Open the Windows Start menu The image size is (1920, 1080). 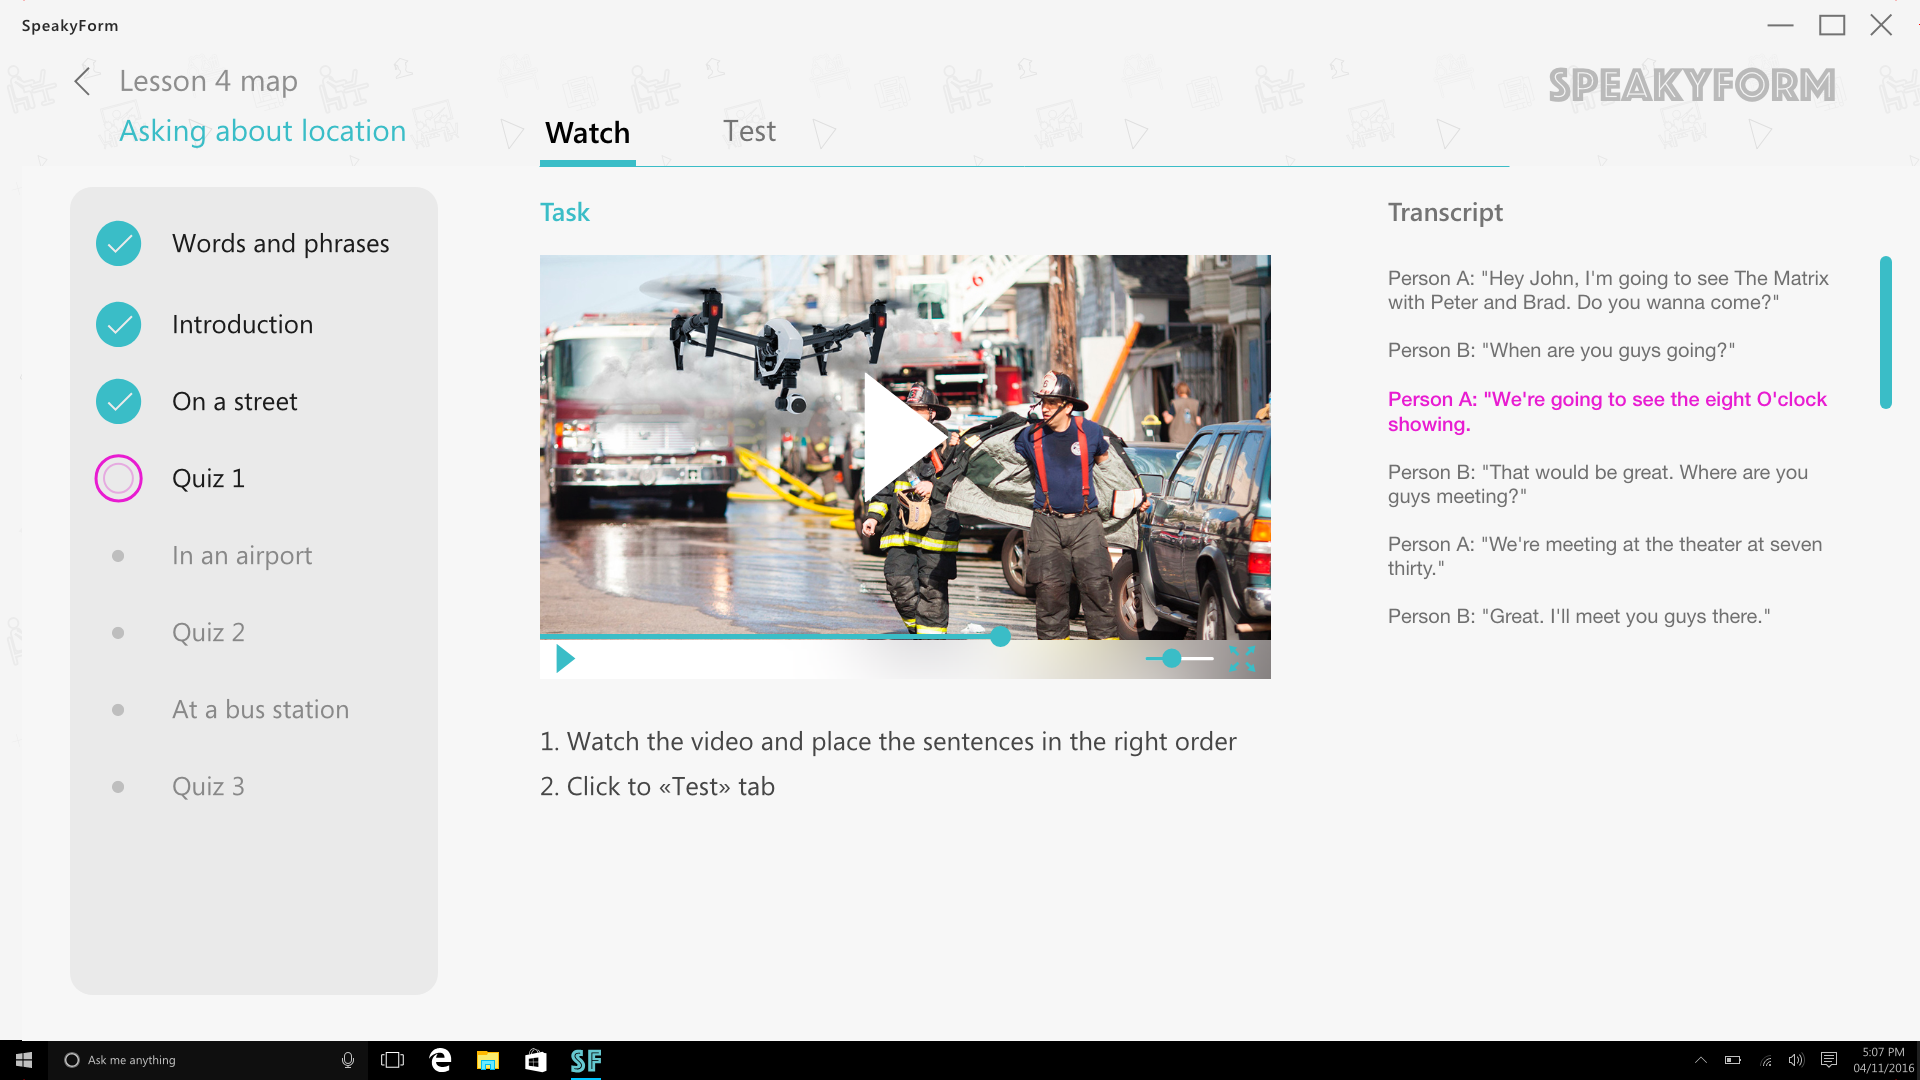tap(24, 1060)
